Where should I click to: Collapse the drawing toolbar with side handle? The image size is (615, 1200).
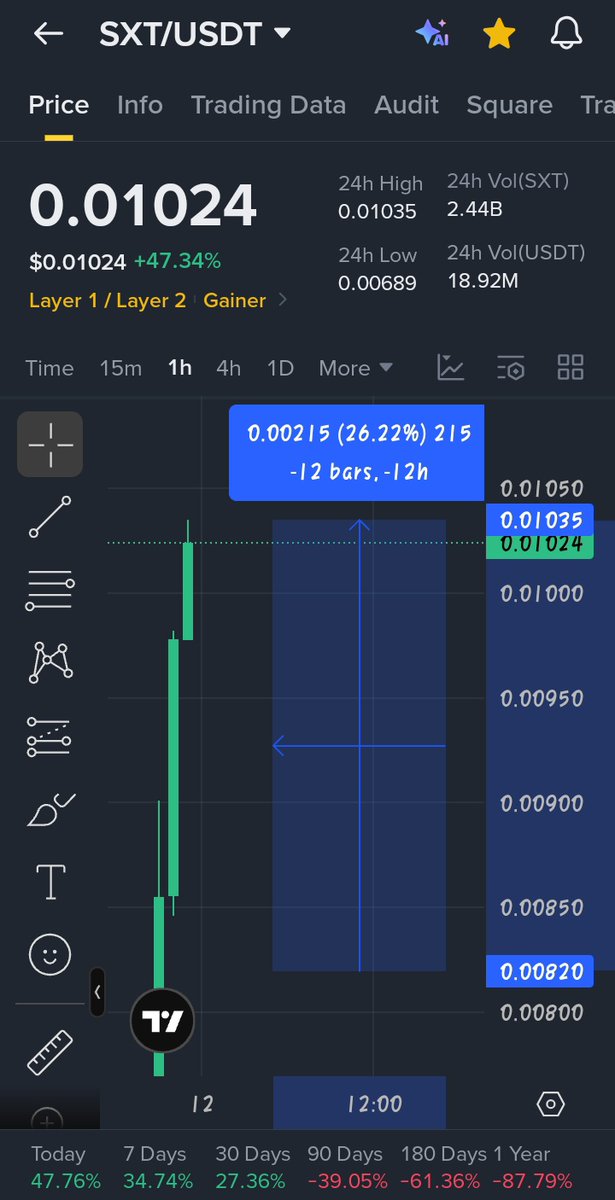click(x=97, y=993)
